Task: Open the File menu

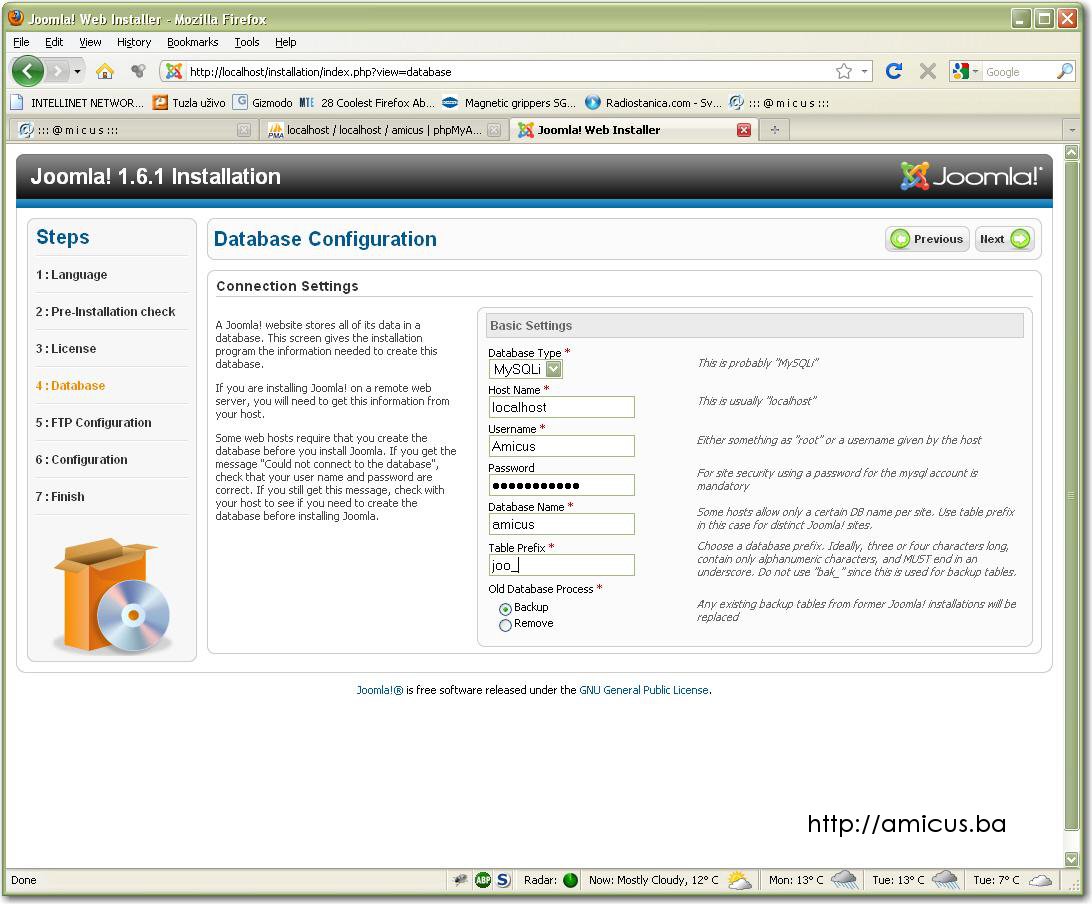Action: (x=21, y=42)
